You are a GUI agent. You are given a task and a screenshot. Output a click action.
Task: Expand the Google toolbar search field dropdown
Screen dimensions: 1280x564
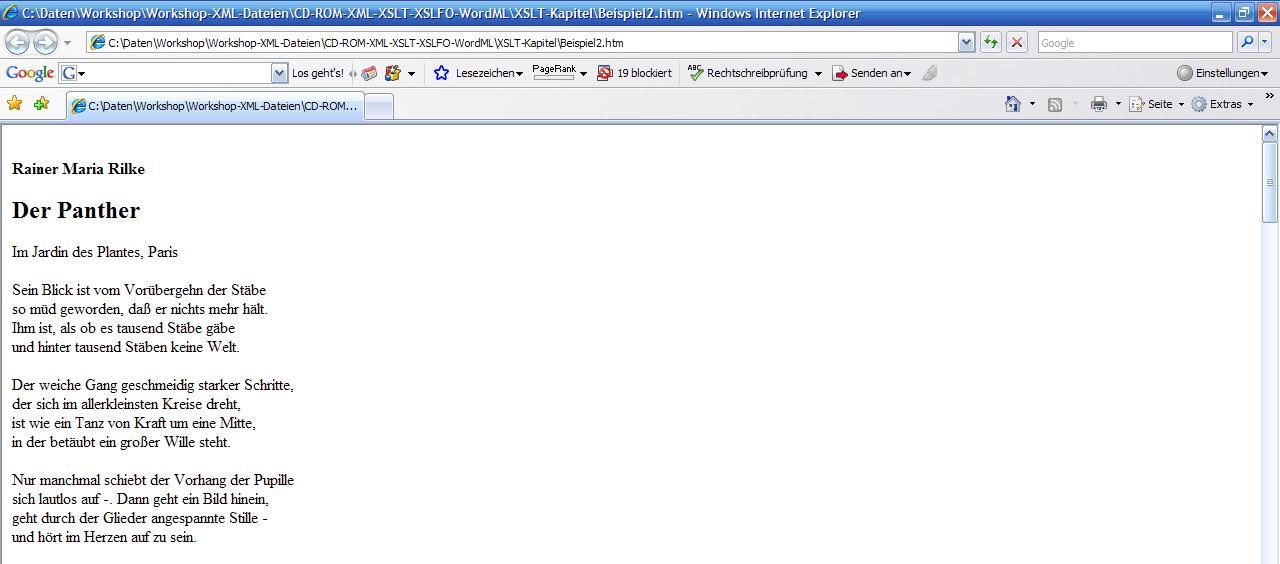pos(279,73)
